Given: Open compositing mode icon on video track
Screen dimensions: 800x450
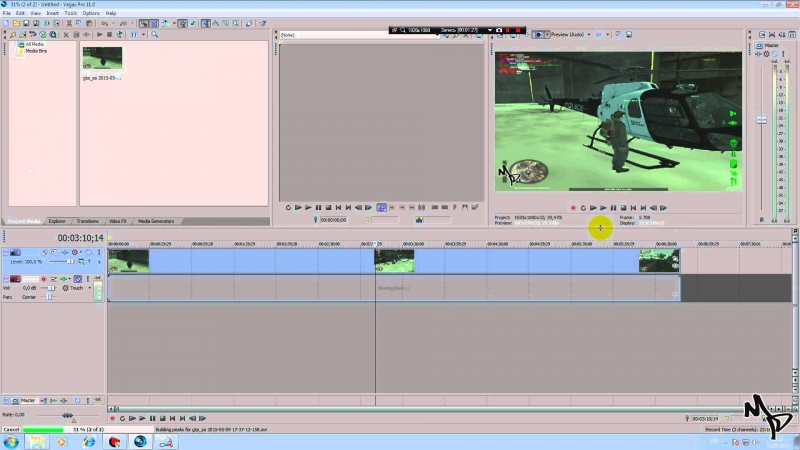Looking at the screenshot, I should coord(82,261).
